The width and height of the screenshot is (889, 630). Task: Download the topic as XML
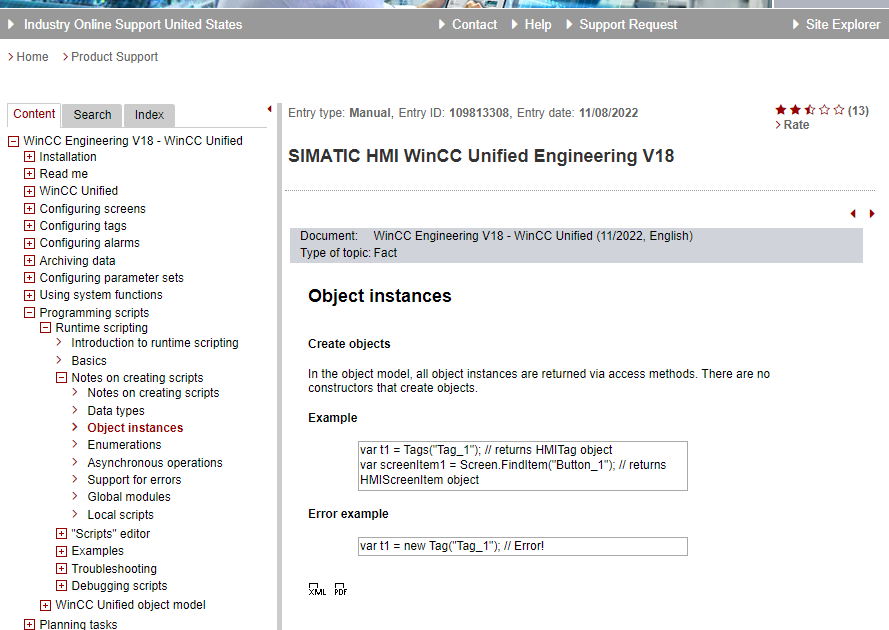click(317, 589)
